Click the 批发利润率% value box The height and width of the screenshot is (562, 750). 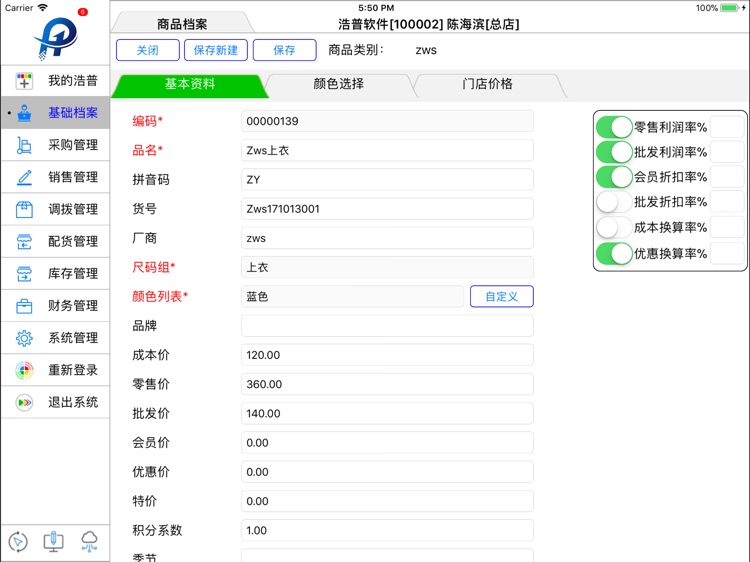coord(727,152)
